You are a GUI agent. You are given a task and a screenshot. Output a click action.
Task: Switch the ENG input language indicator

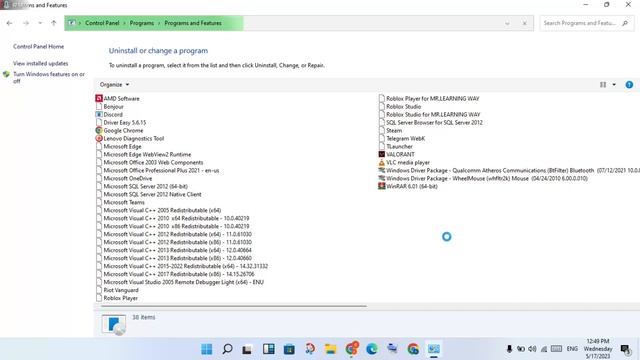(x=572, y=349)
